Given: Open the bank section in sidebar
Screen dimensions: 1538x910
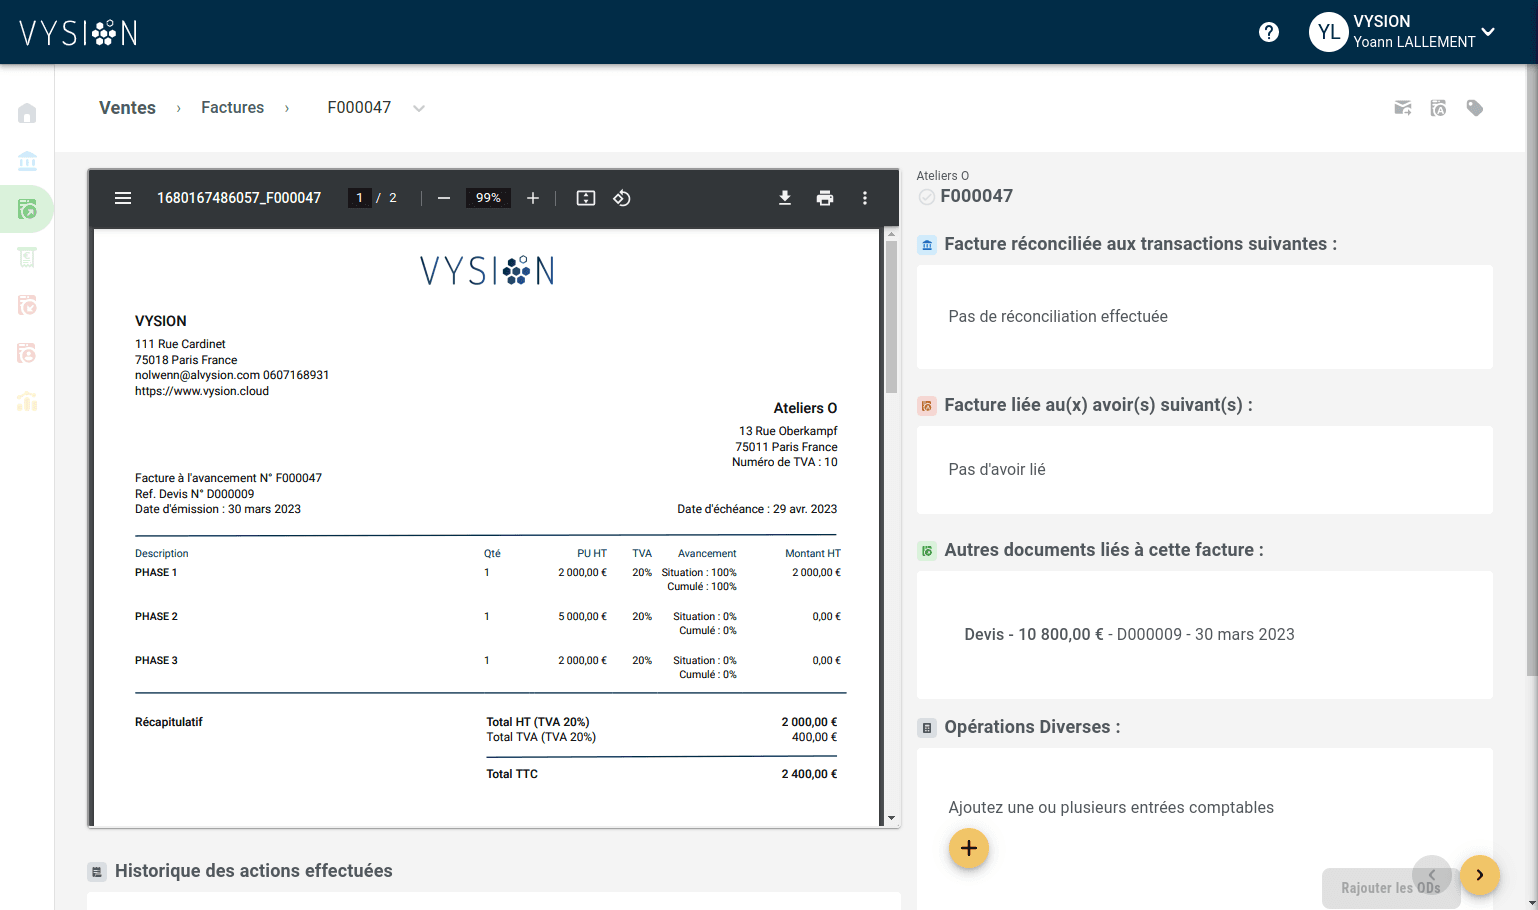Looking at the screenshot, I should tap(27, 161).
